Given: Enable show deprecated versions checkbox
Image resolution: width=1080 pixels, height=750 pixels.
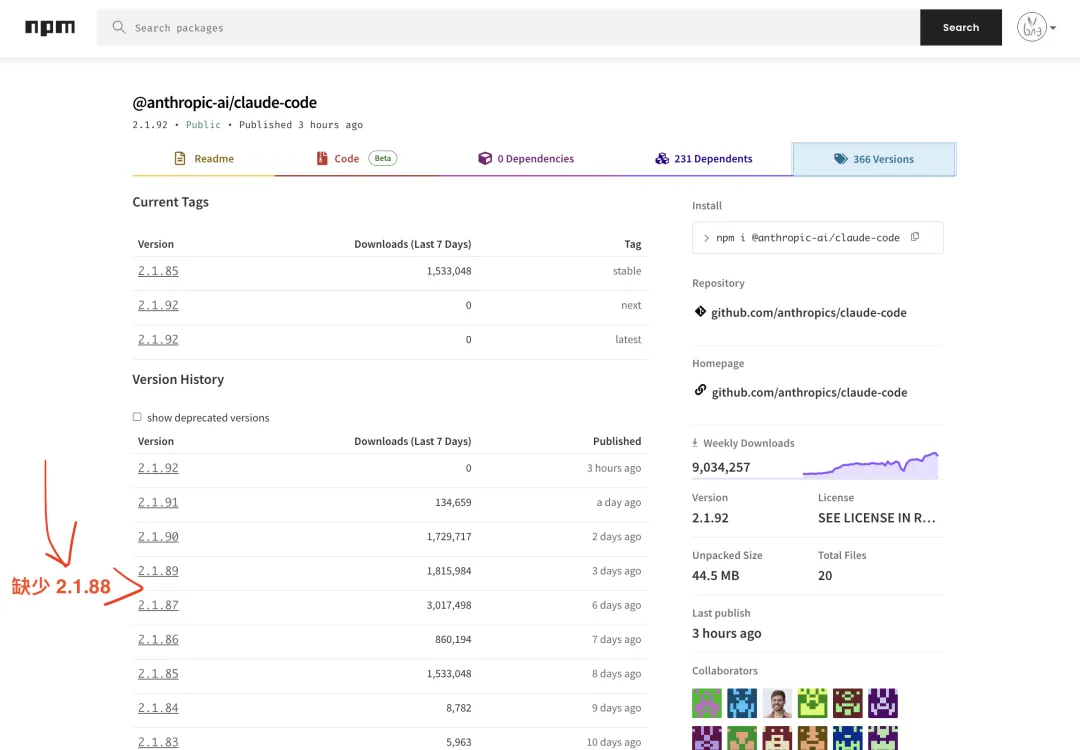Looking at the screenshot, I should coord(137,417).
